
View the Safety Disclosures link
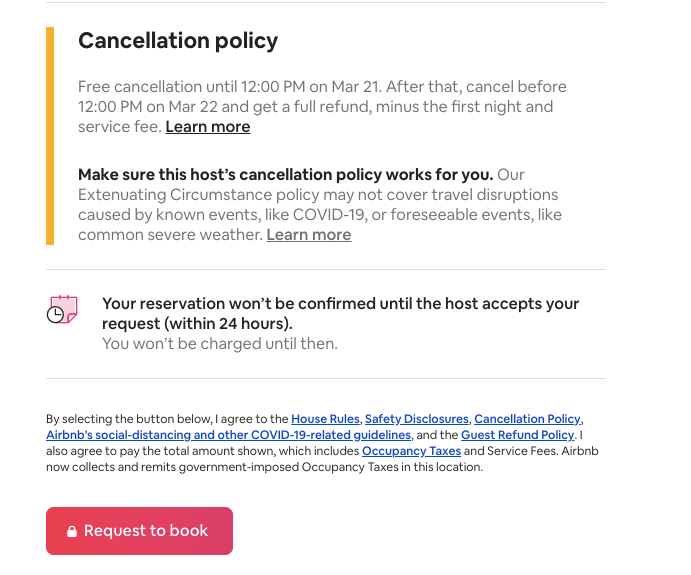click(x=416, y=419)
